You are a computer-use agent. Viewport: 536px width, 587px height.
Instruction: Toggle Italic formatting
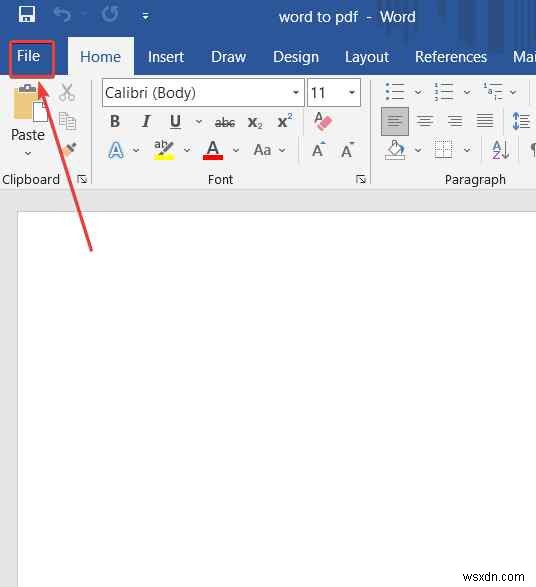[x=146, y=121]
